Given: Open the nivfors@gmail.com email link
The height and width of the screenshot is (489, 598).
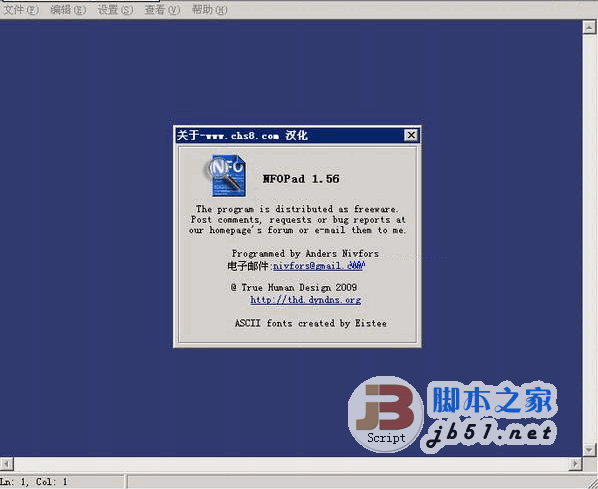Looking at the screenshot, I should (x=319, y=266).
